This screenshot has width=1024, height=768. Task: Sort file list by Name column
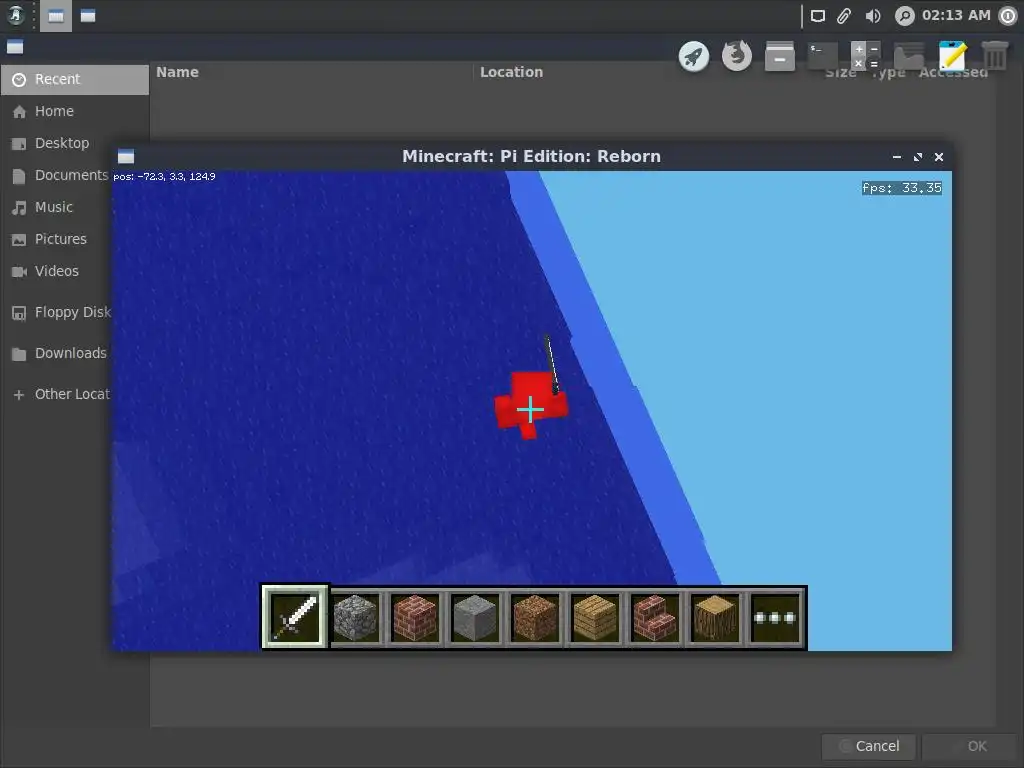click(177, 72)
